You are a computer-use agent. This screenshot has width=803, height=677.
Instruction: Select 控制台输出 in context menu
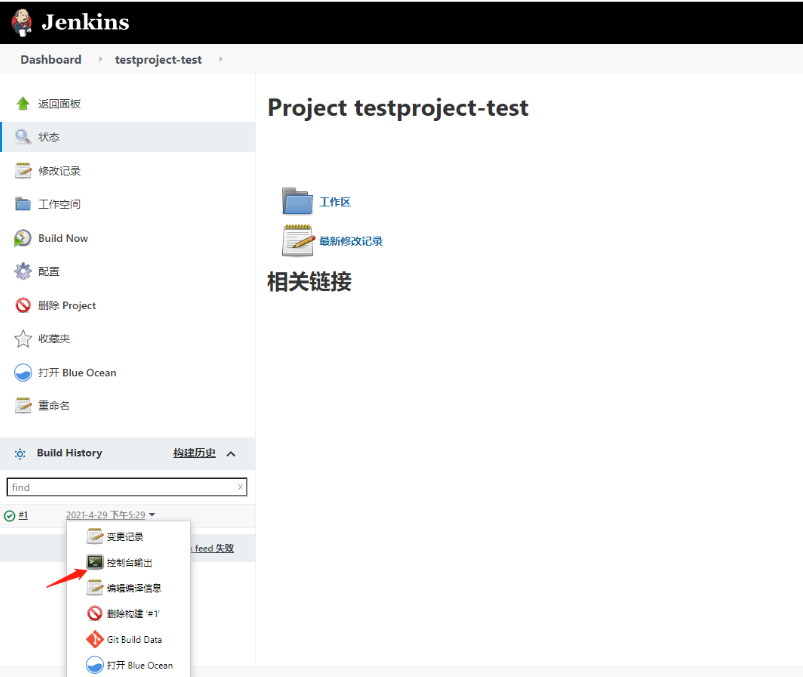(129, 562)
